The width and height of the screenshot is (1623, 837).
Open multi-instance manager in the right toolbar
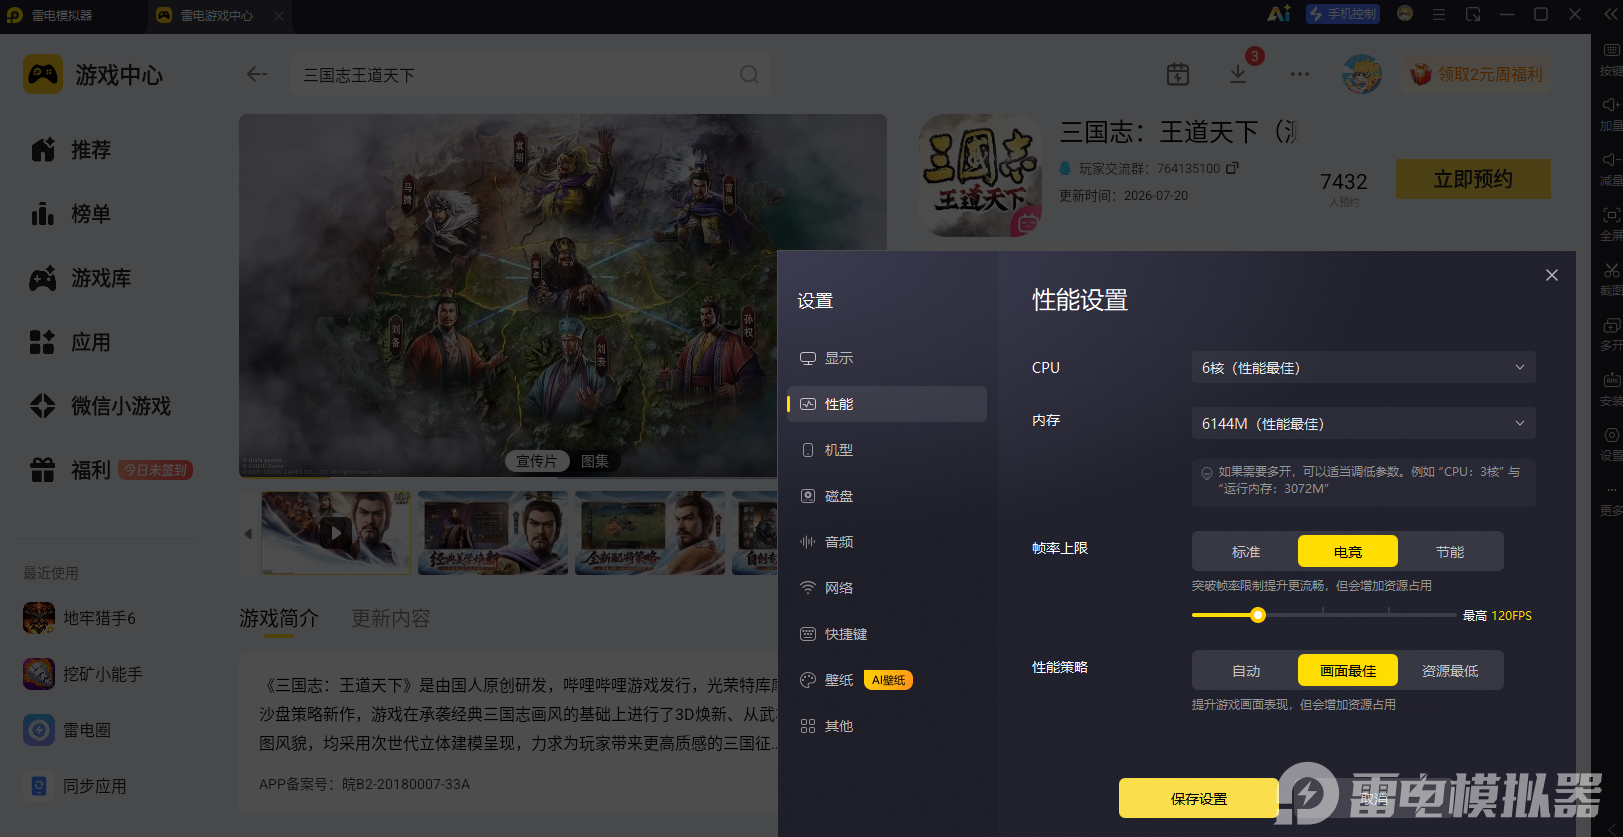click(x=1611, y=332)
